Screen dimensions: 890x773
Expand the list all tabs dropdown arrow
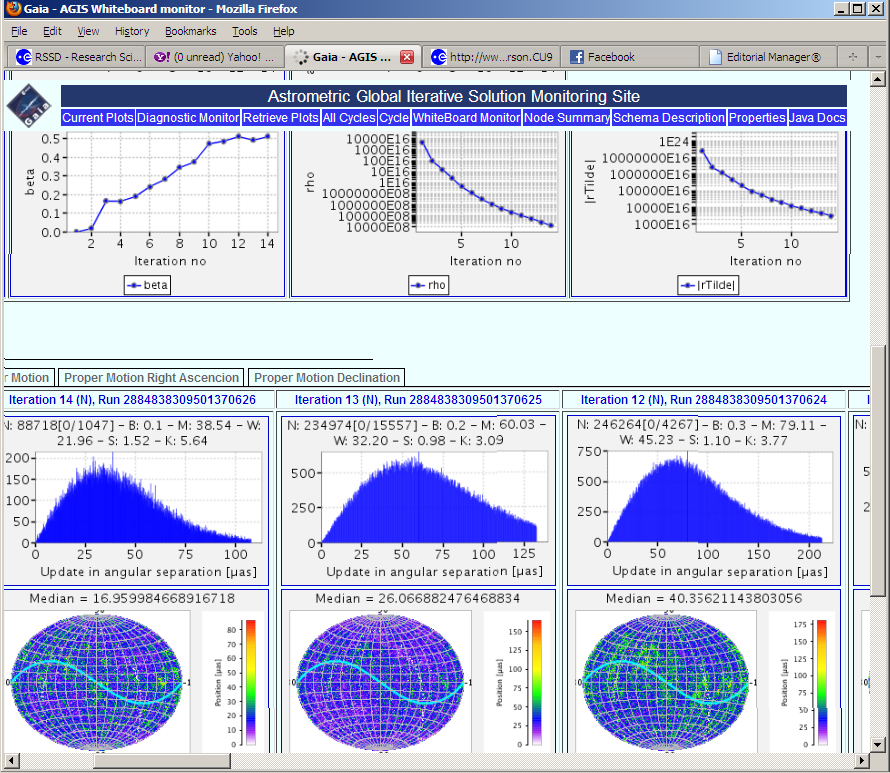click(877, 57)
